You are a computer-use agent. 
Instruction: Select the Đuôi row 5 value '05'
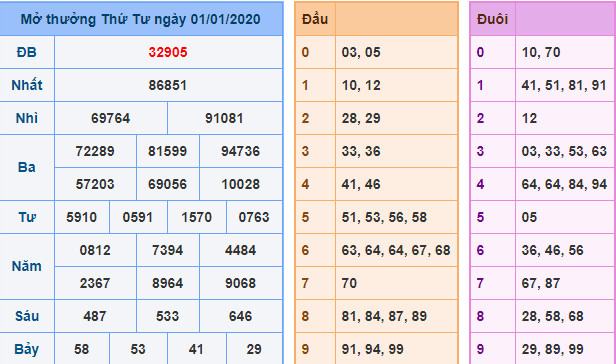529,217
